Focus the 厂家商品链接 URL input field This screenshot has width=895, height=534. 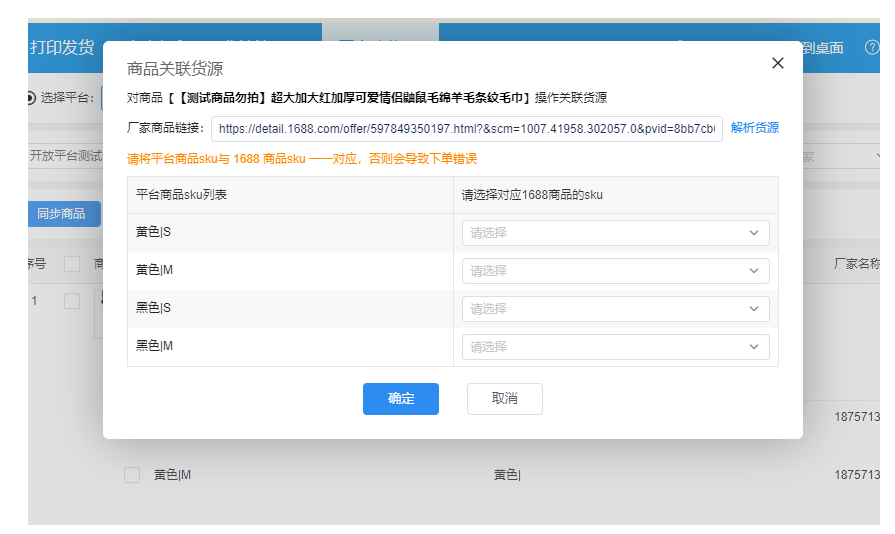point(466,129)
